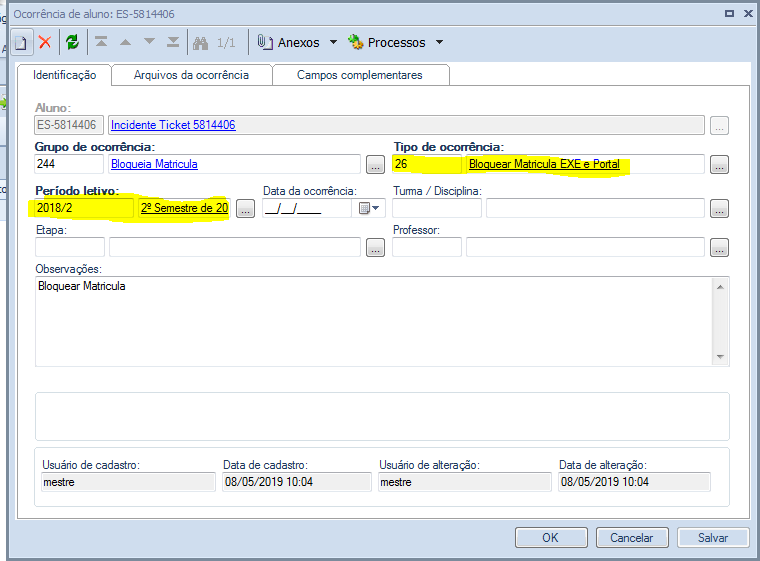Click the Aluno code ES-5814406 field

click(x=69, y=125)
